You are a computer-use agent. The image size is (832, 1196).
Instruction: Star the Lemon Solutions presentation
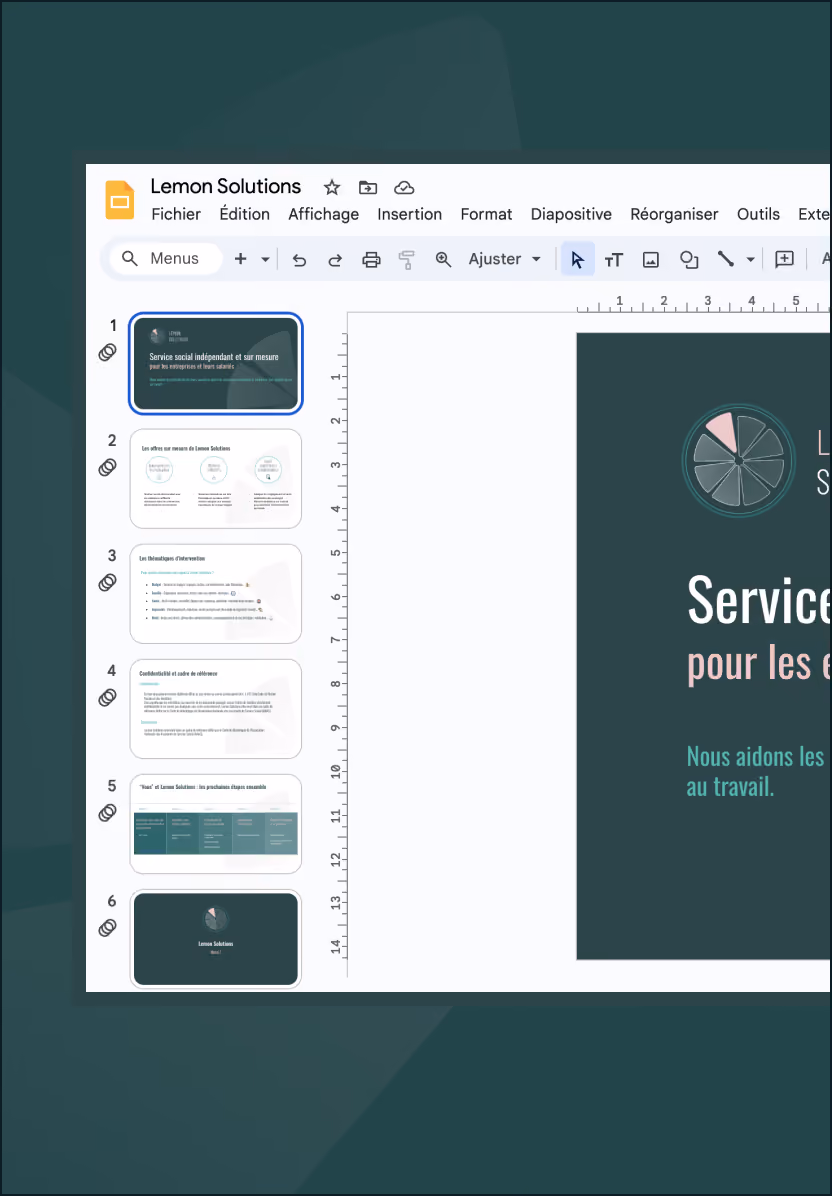point(332,188)
